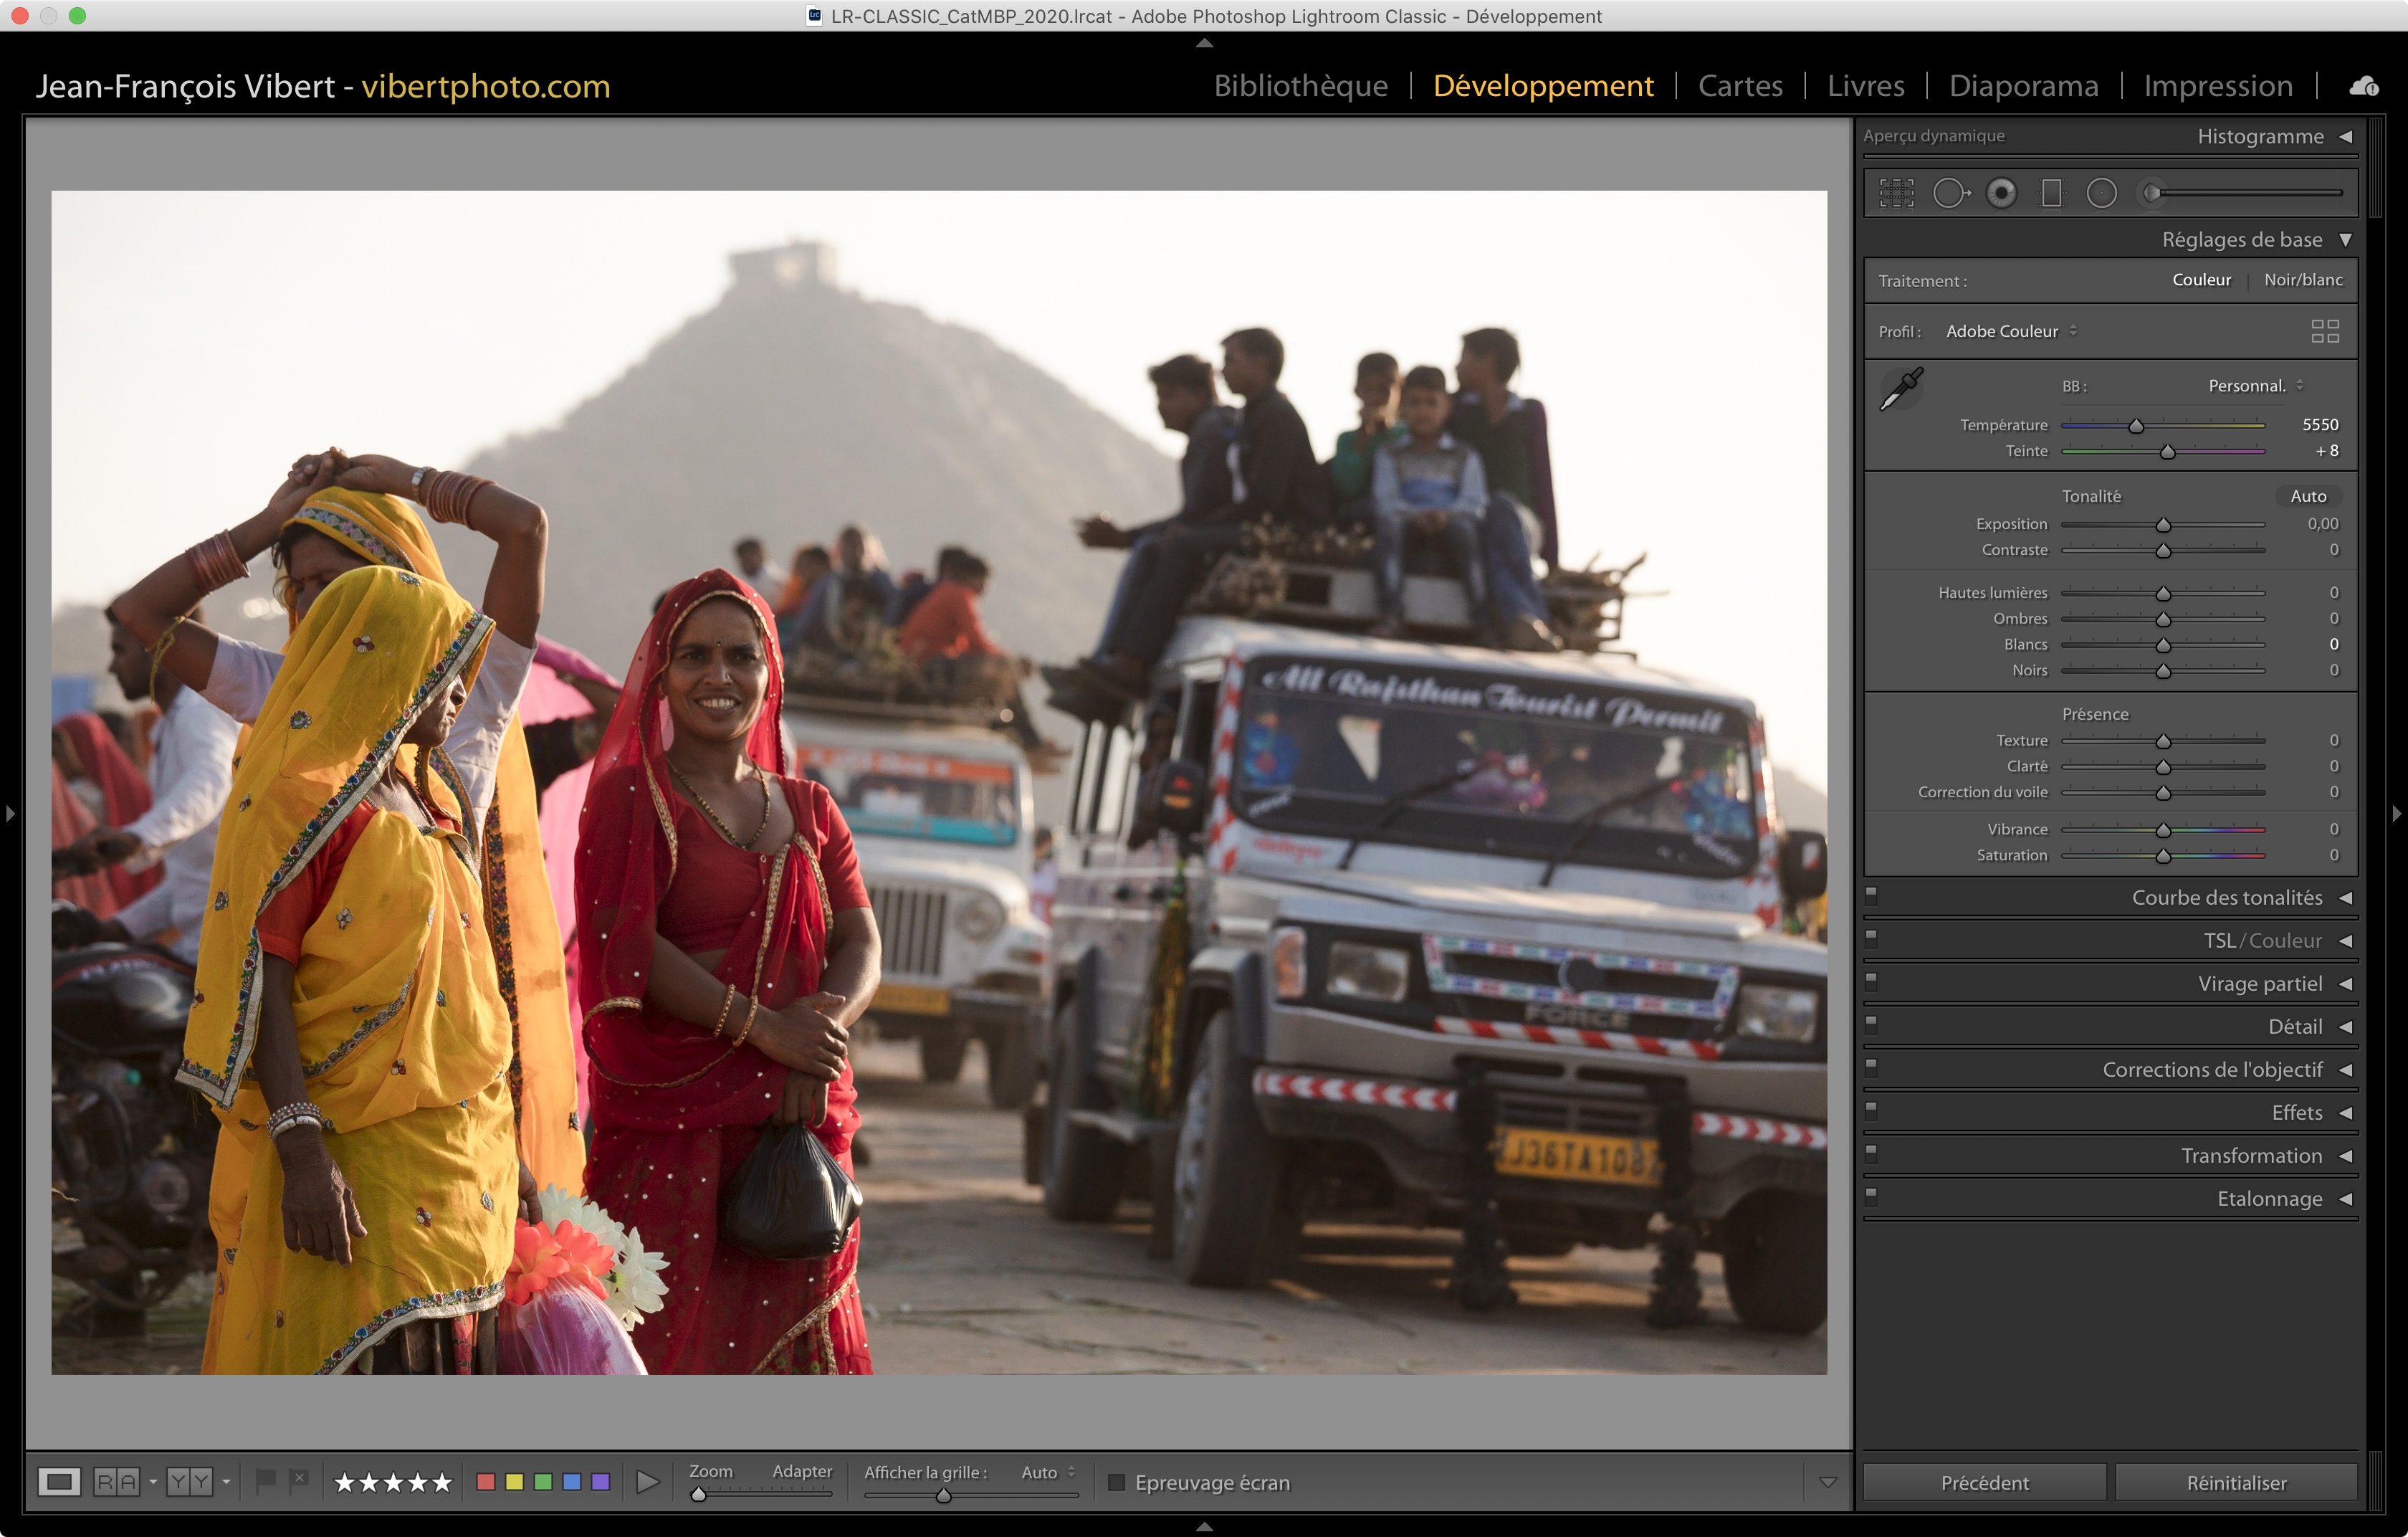The image size is (2408, 1537).
Task: Click the Réinitialiser button
Action: click(2235, 1482)
